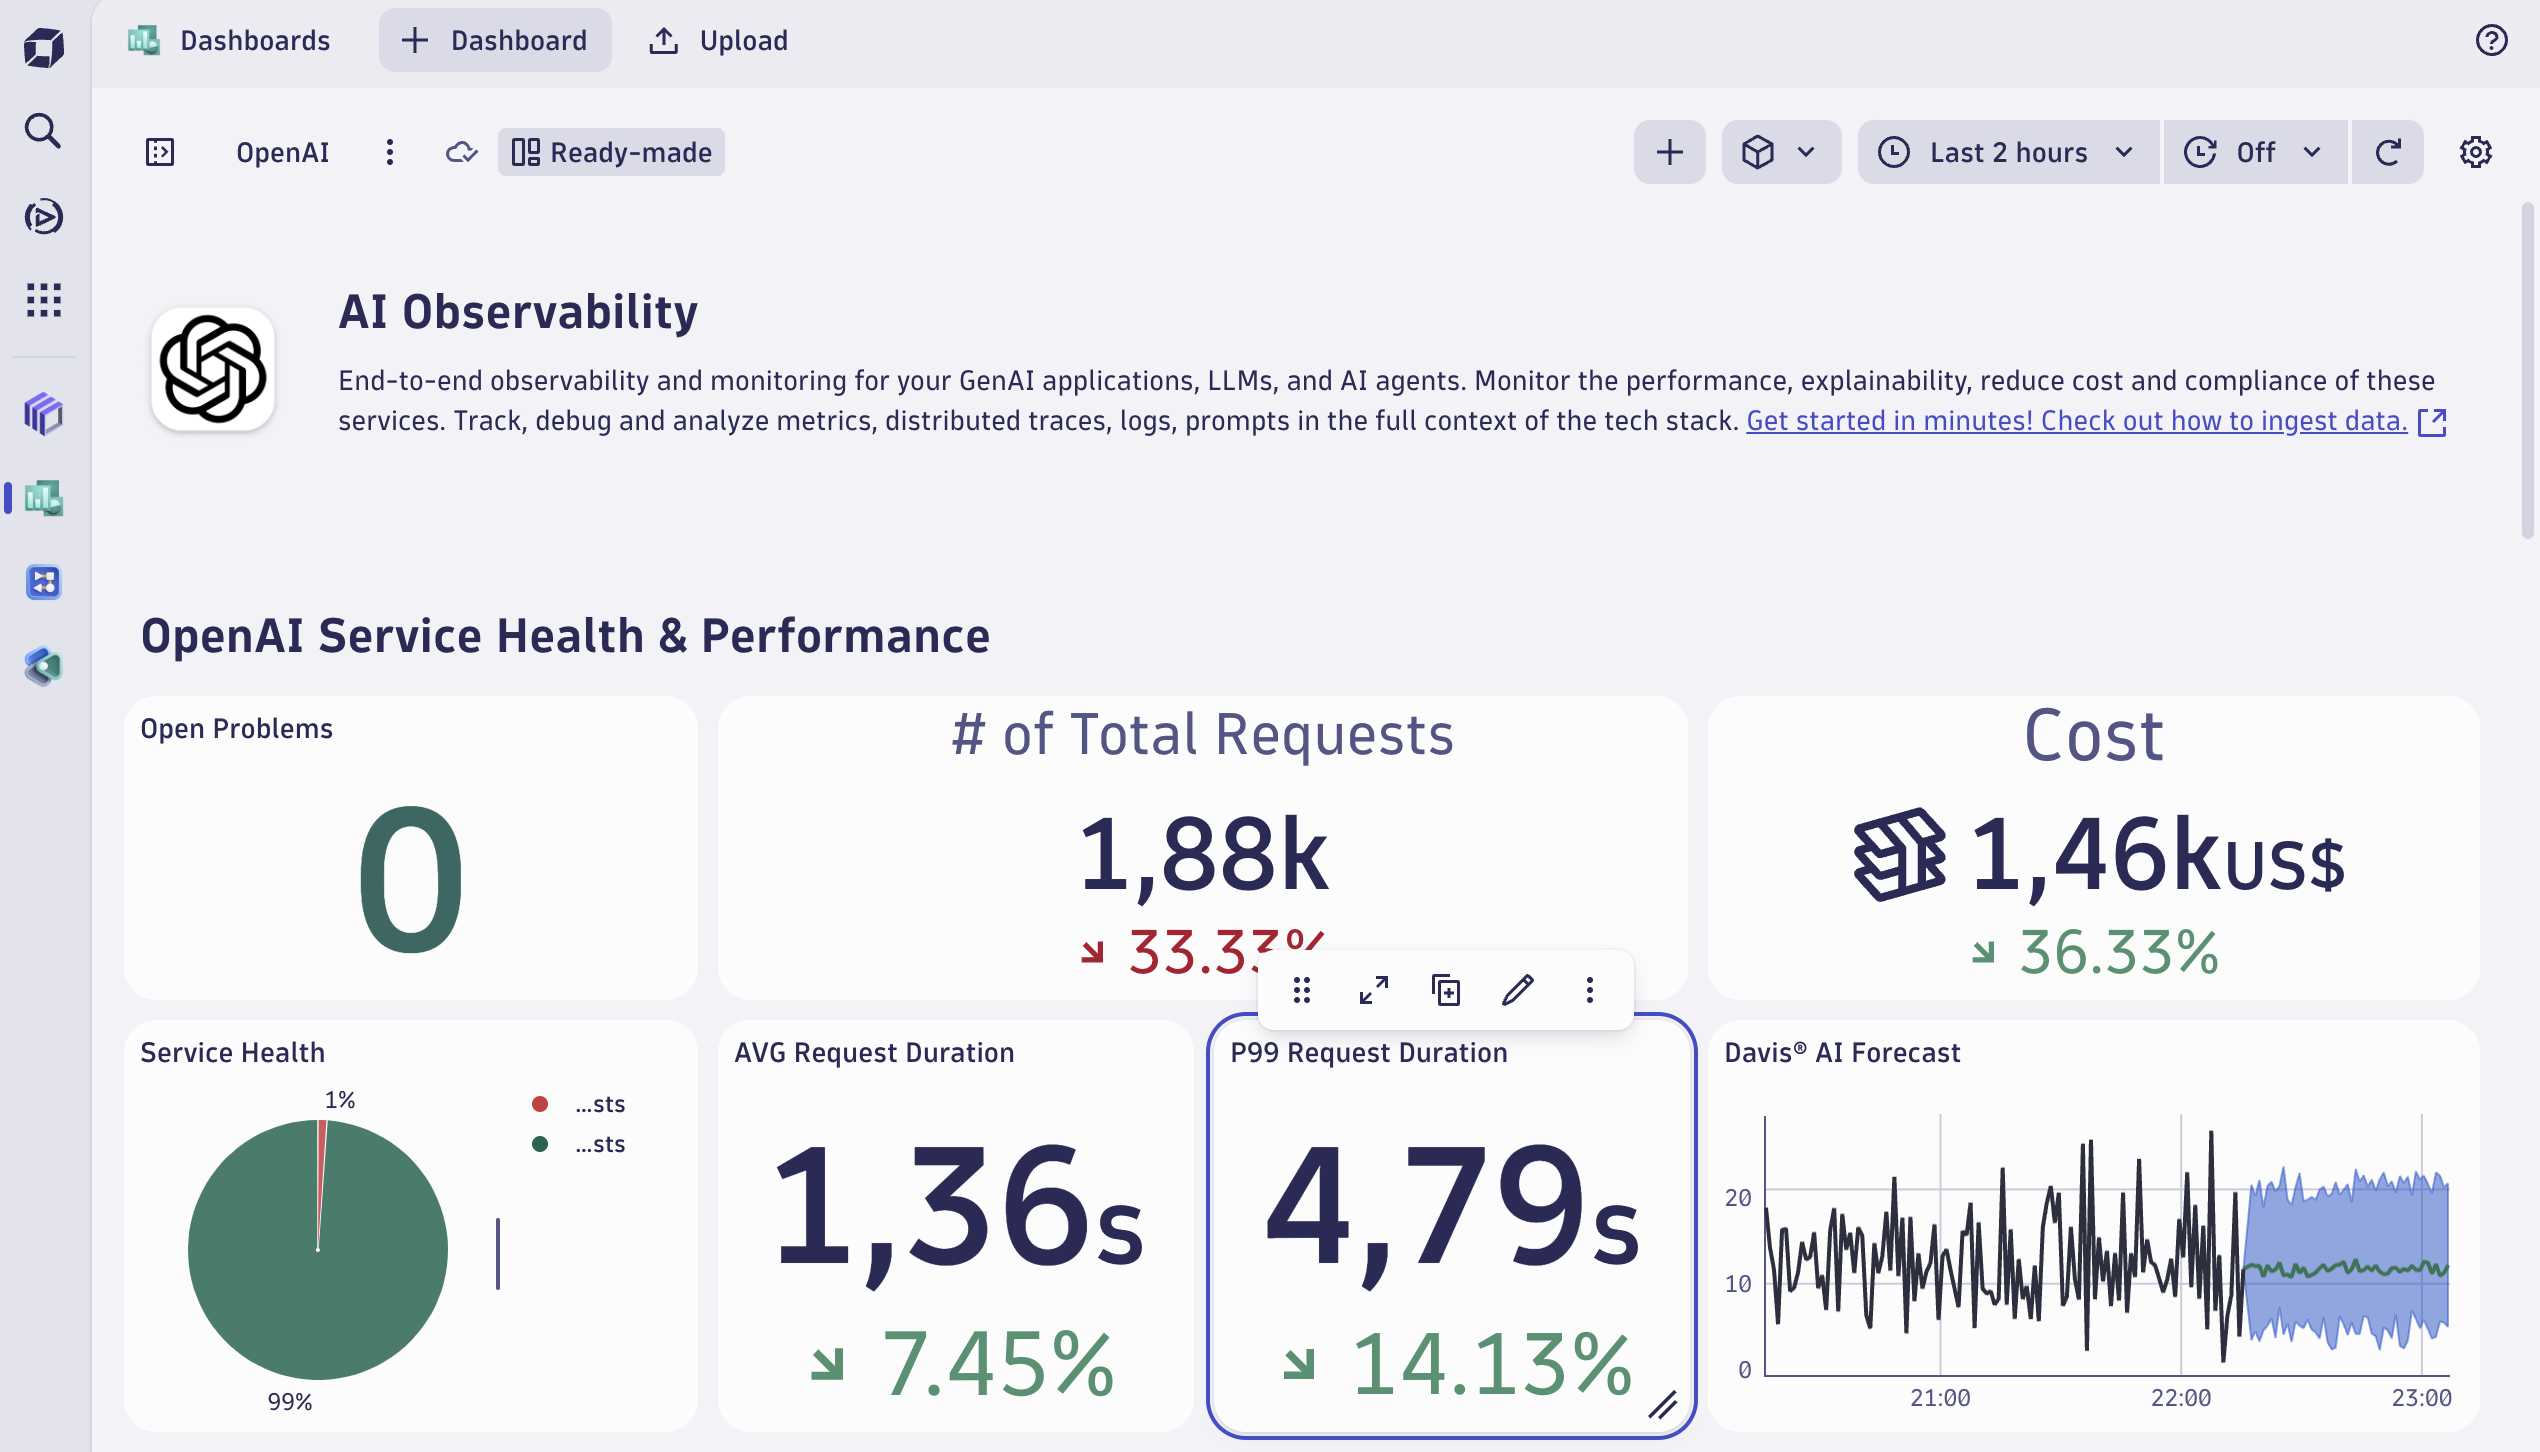Viewport: 2540px width, 1452px height.
Task: Open the purple cube app in the sidebar
Action: tap(42, 412)
